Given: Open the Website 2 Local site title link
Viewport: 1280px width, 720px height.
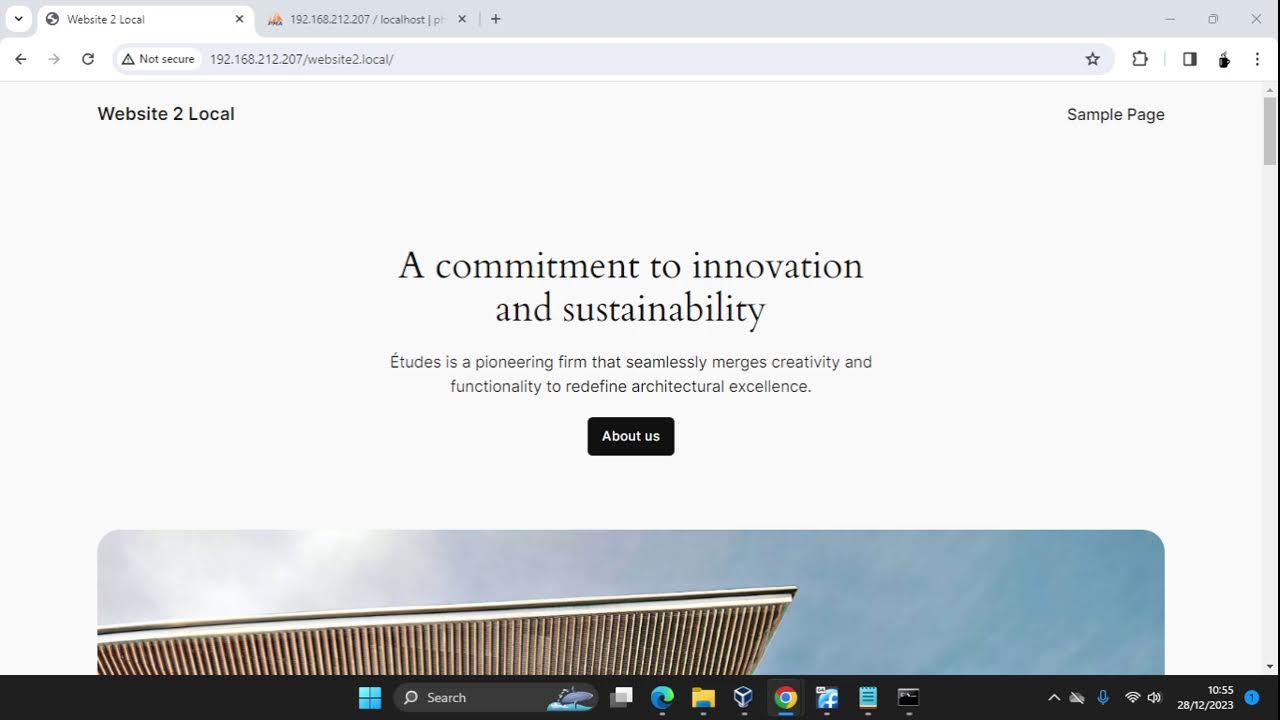Looking at the screenshot, I should pos(166,114).
